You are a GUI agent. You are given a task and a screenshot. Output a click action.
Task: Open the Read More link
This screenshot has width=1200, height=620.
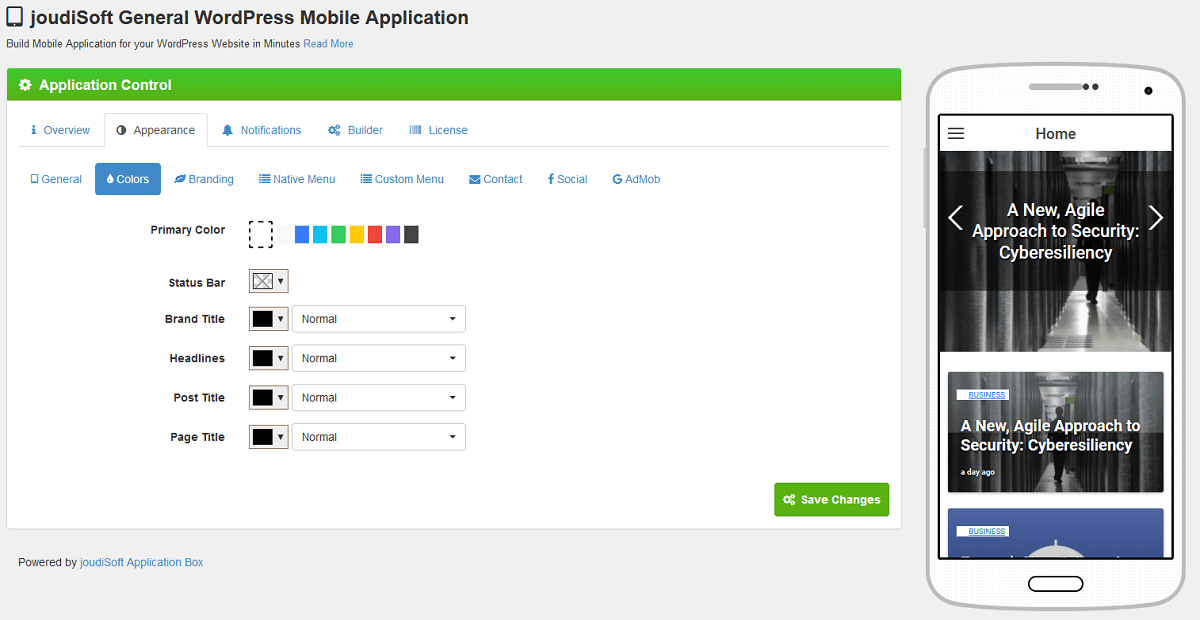[328, 44]
